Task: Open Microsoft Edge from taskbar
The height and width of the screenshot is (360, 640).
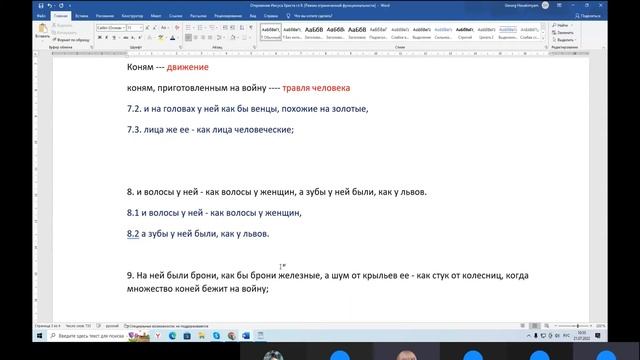Action: (x=172, y=336)
